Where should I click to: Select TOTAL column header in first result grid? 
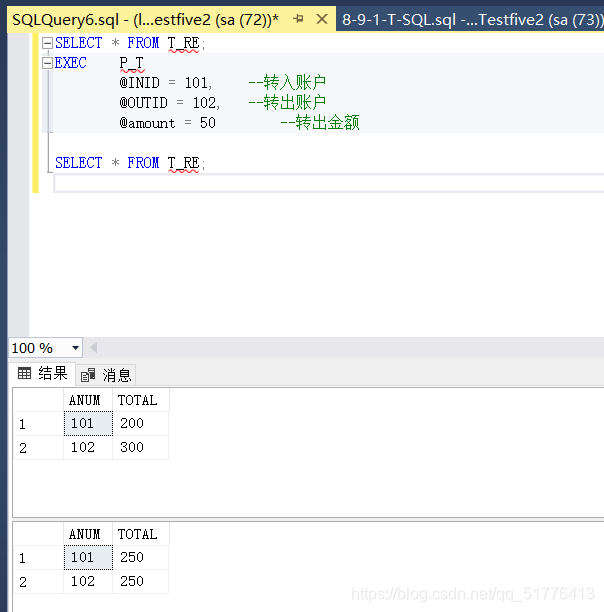coord(140,400)
